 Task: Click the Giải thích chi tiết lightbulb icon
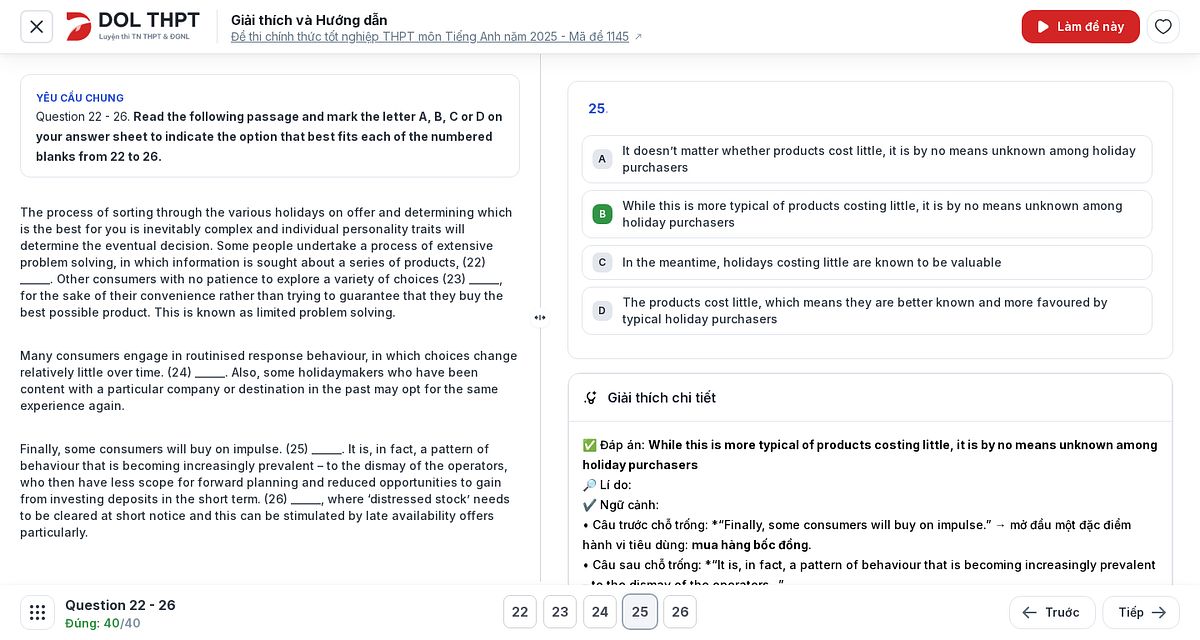tap(591, 398)
